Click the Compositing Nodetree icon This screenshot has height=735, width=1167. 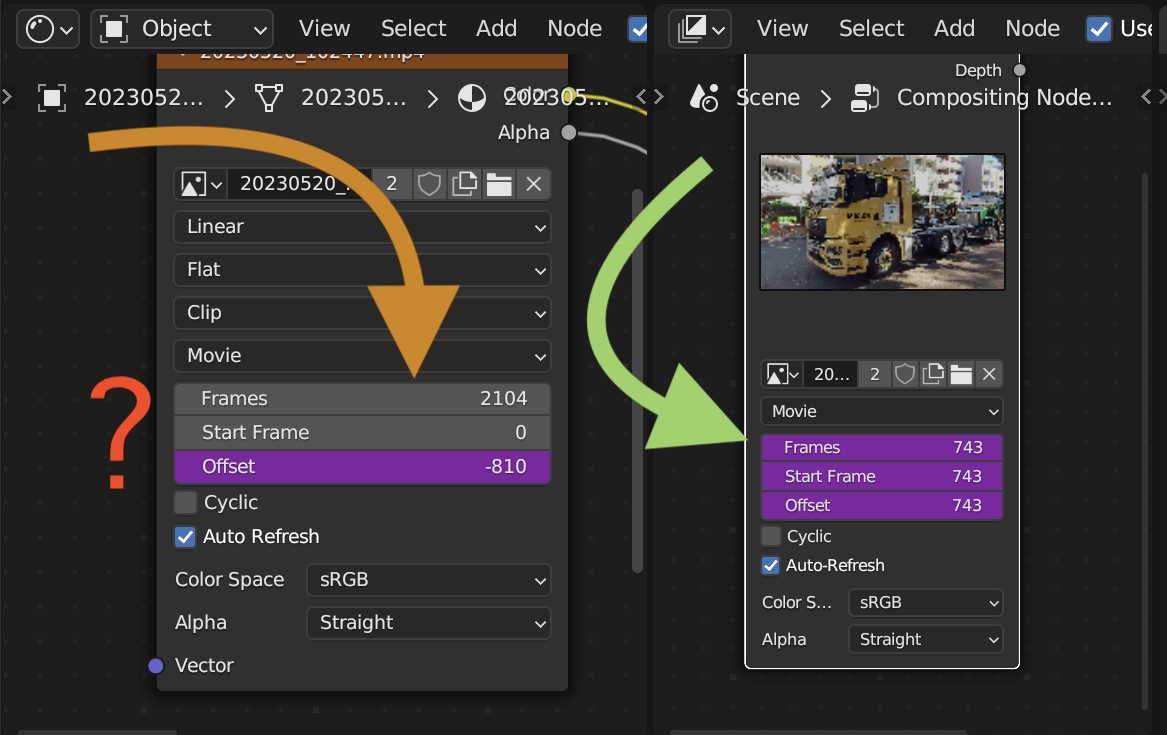(x=864, y=97)
